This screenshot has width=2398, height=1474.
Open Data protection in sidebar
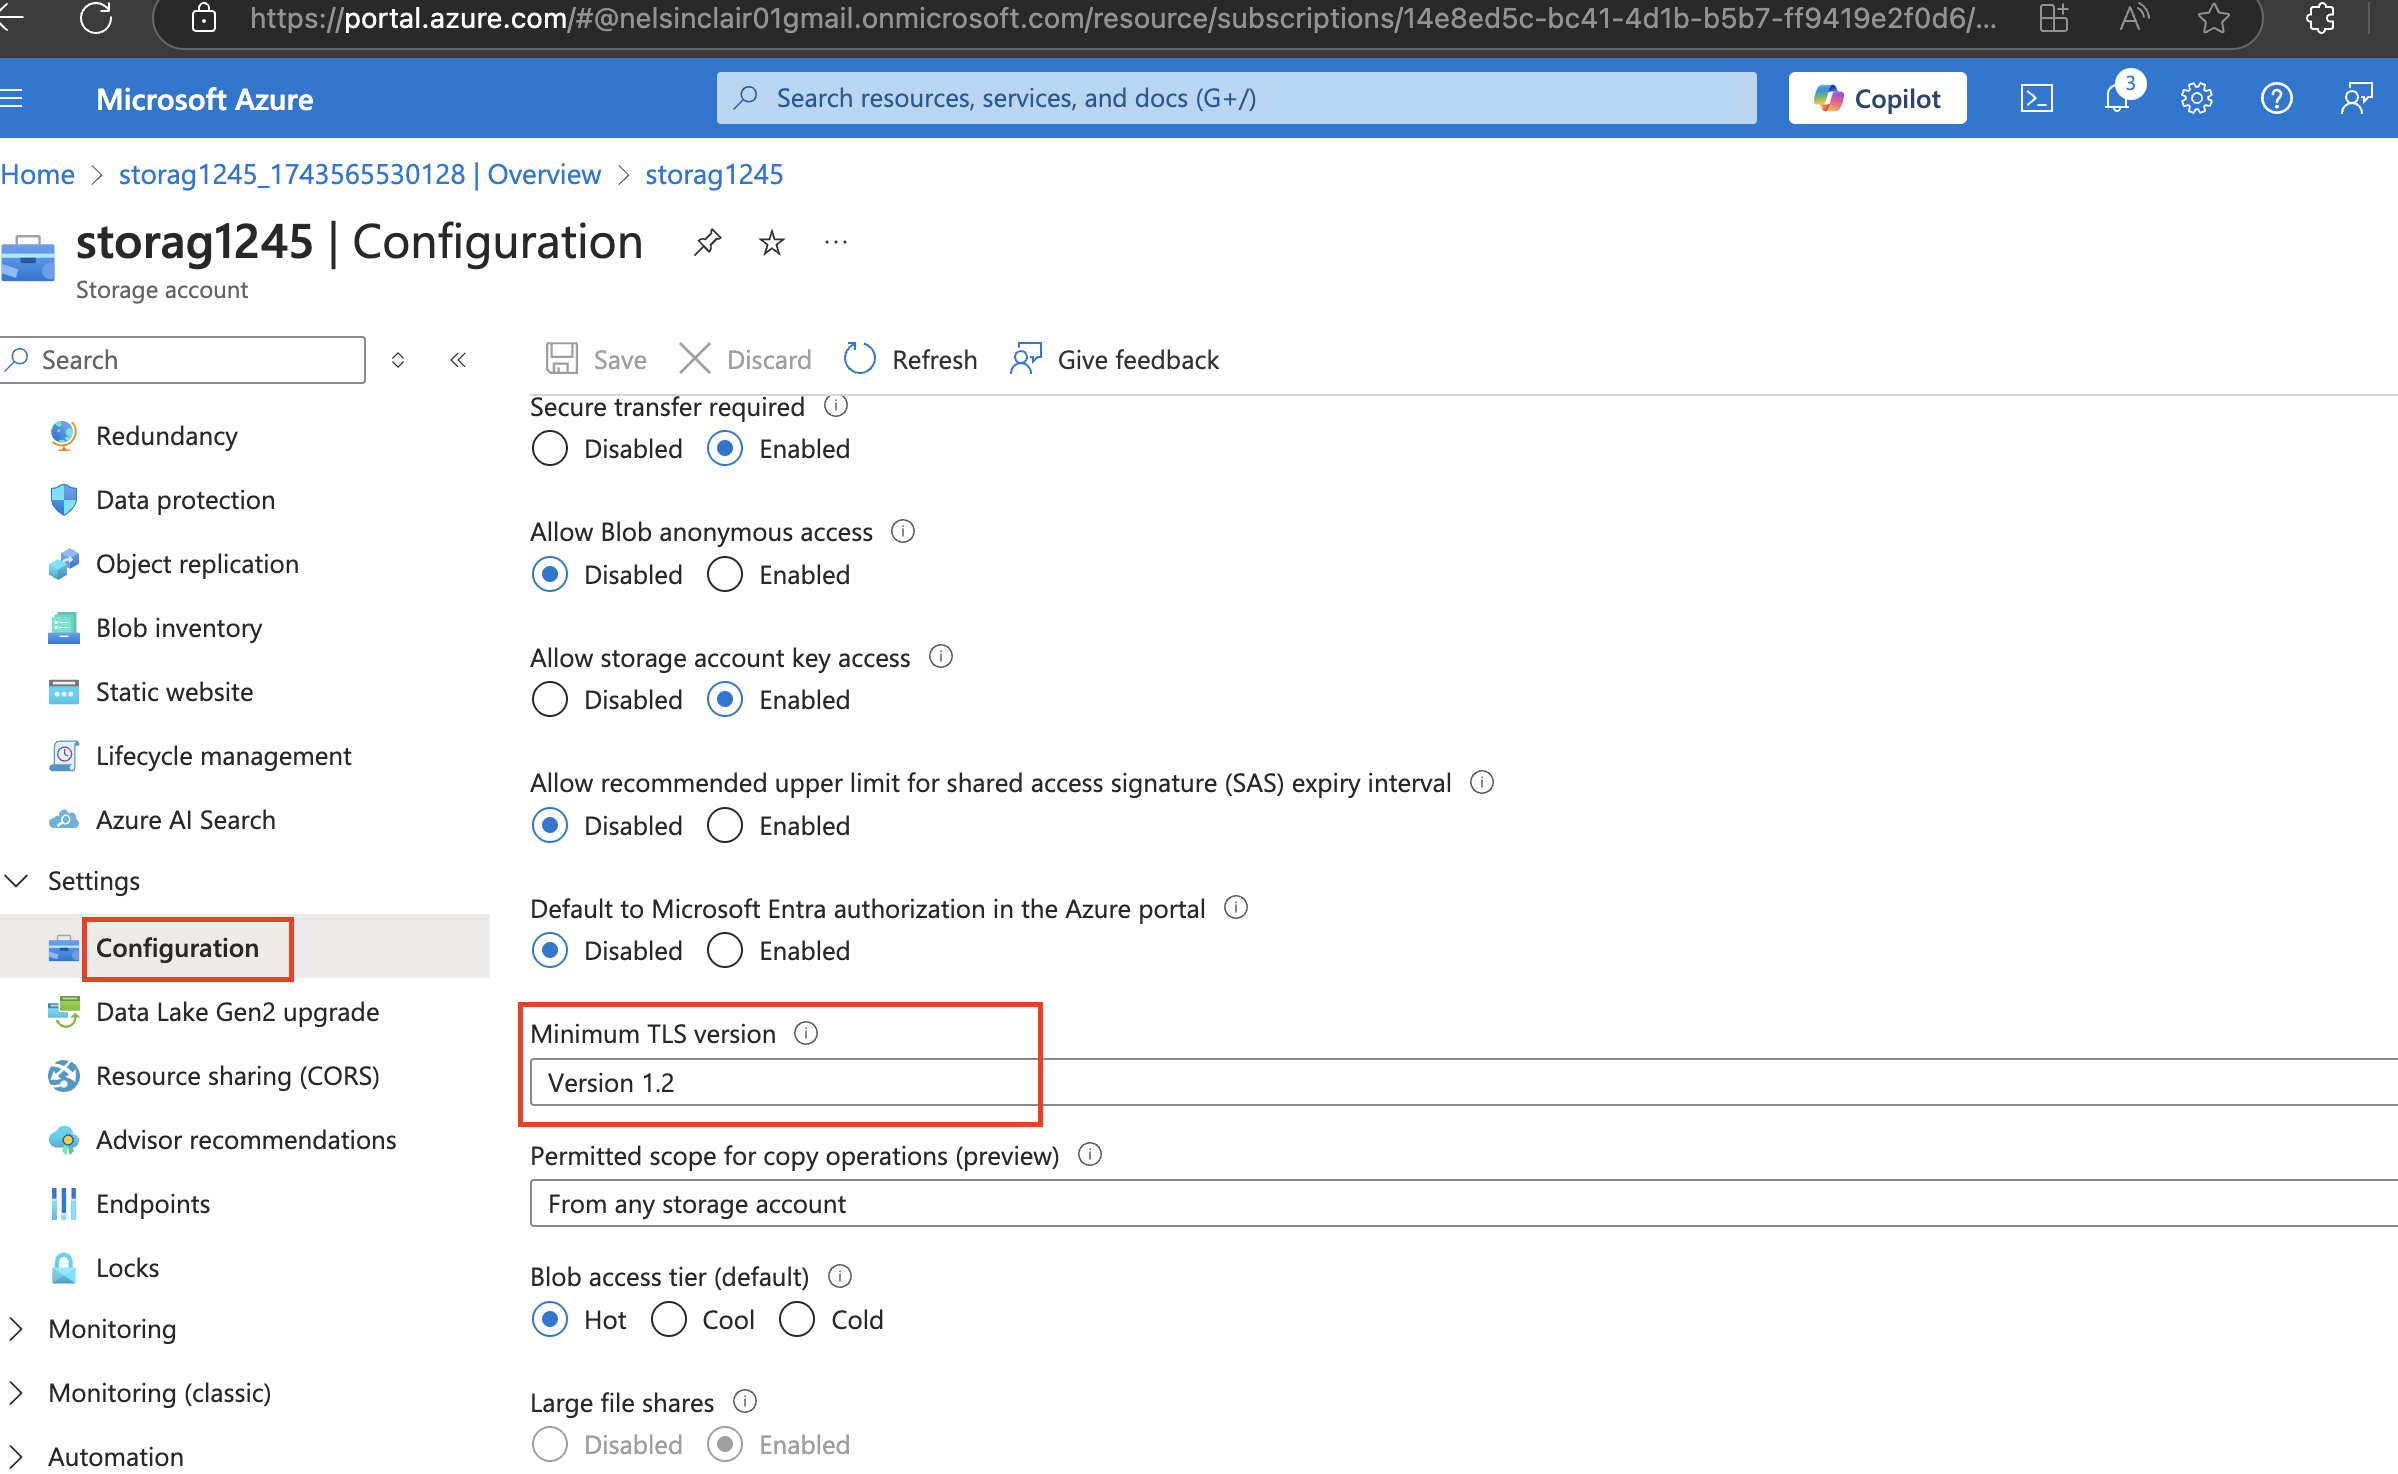point(185,500)
